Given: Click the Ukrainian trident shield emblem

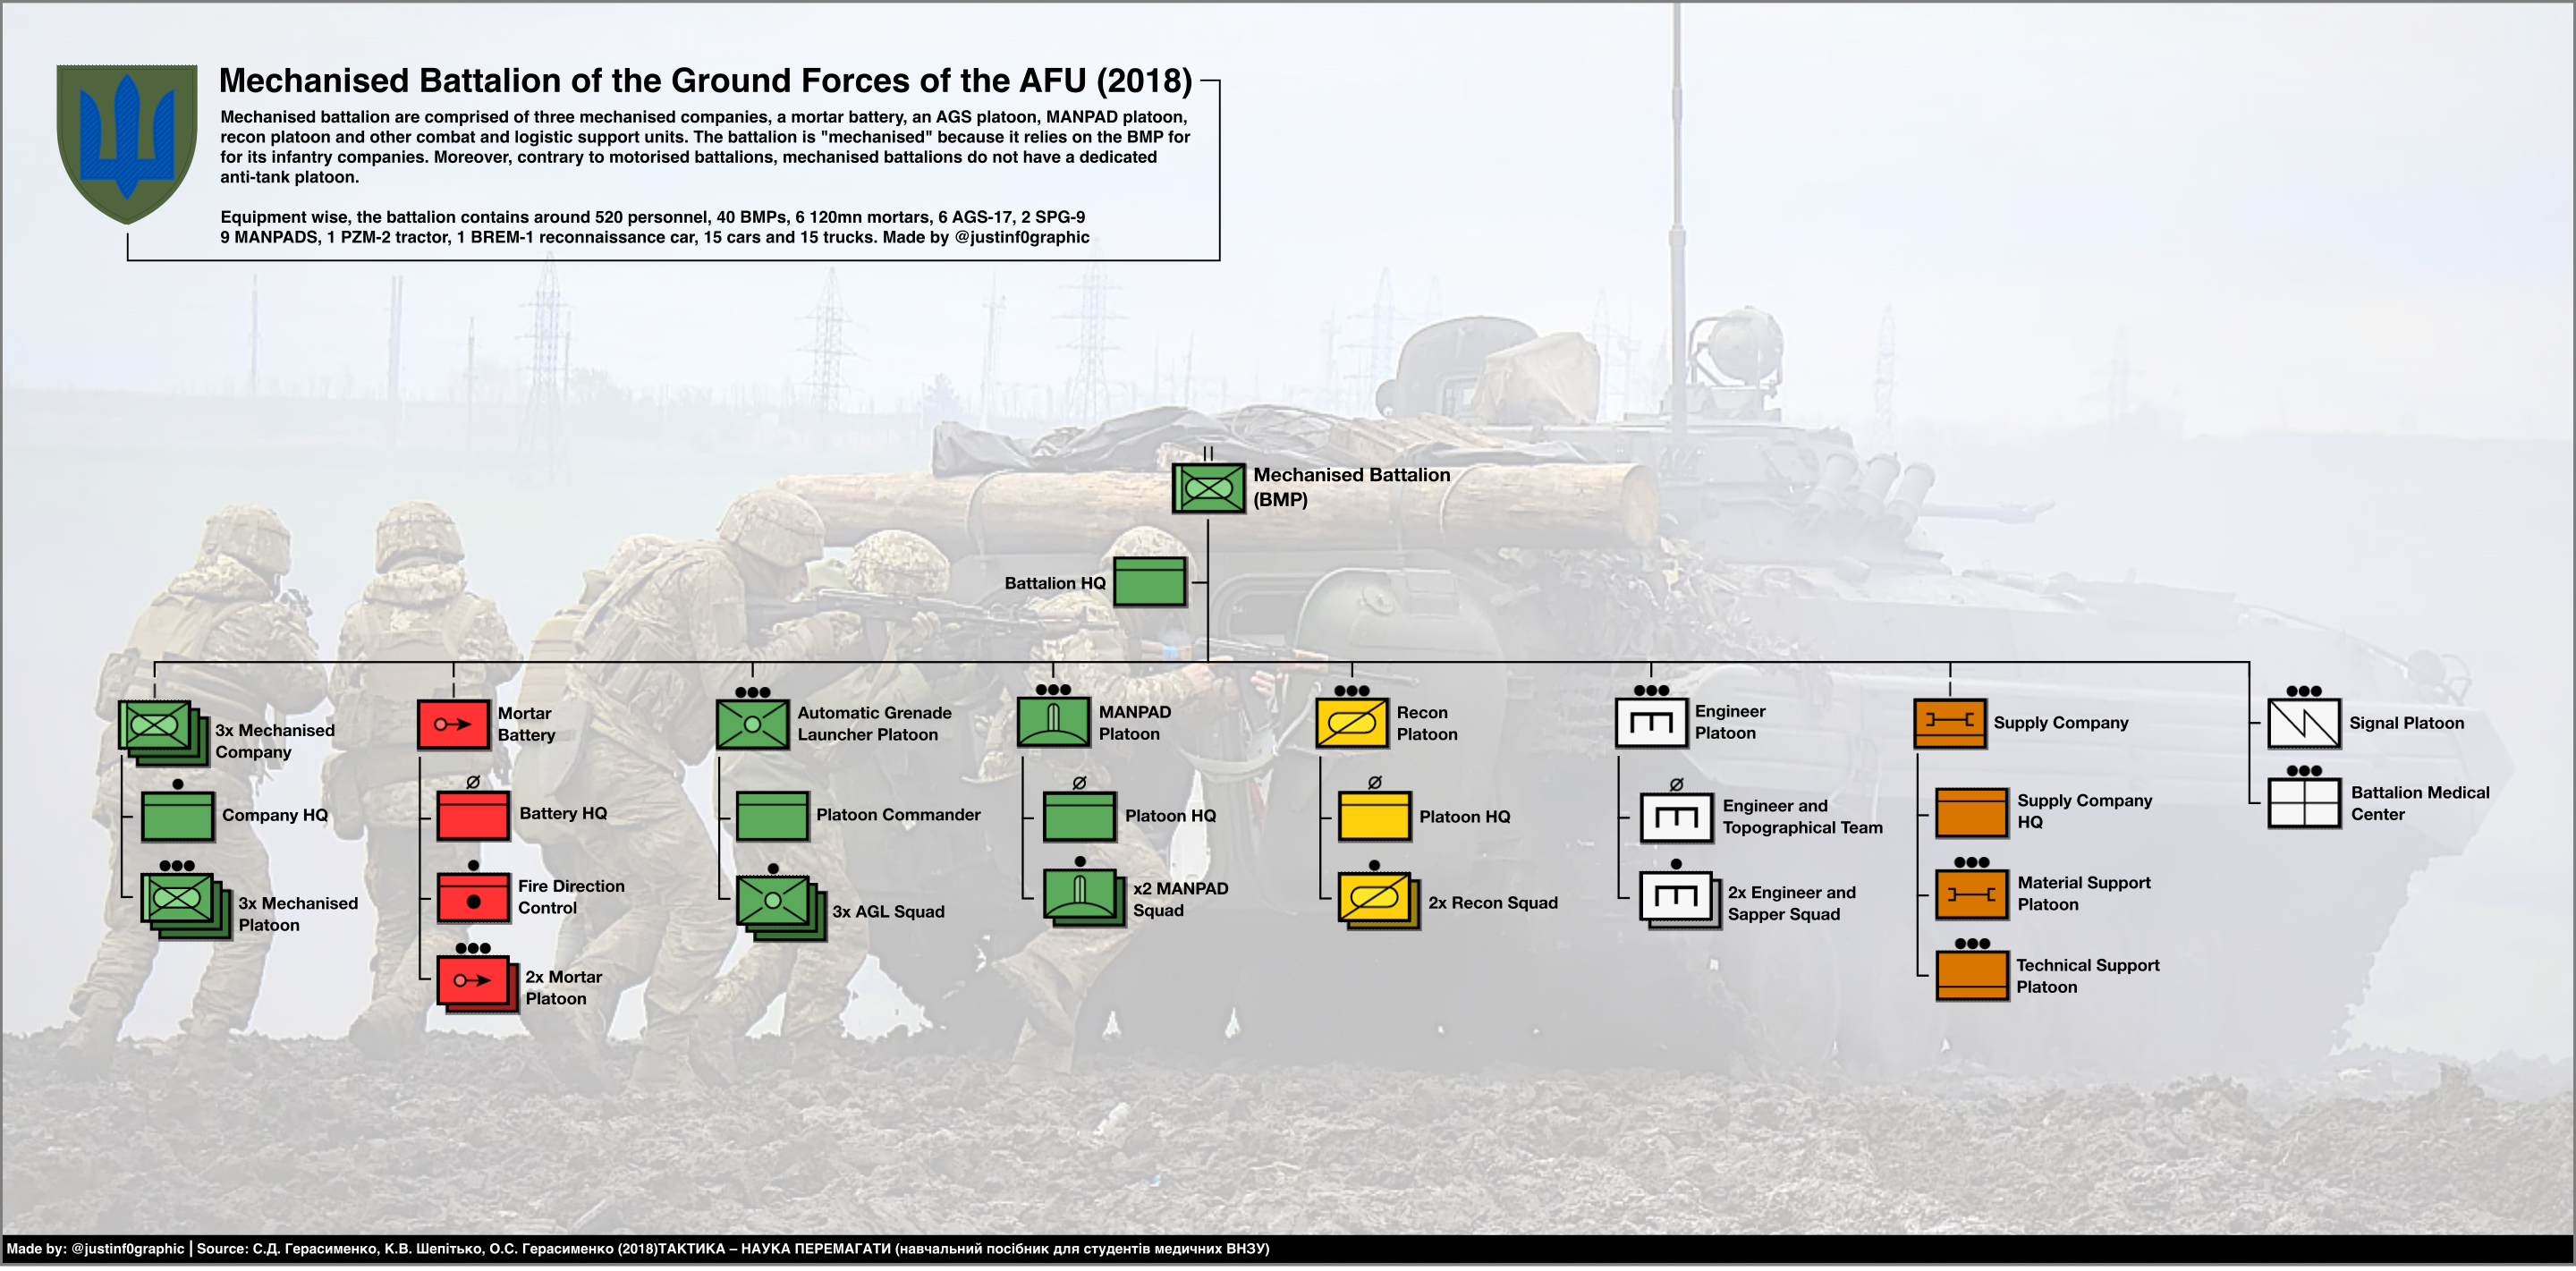Looking at the screenshot, I should coord(126,141).
